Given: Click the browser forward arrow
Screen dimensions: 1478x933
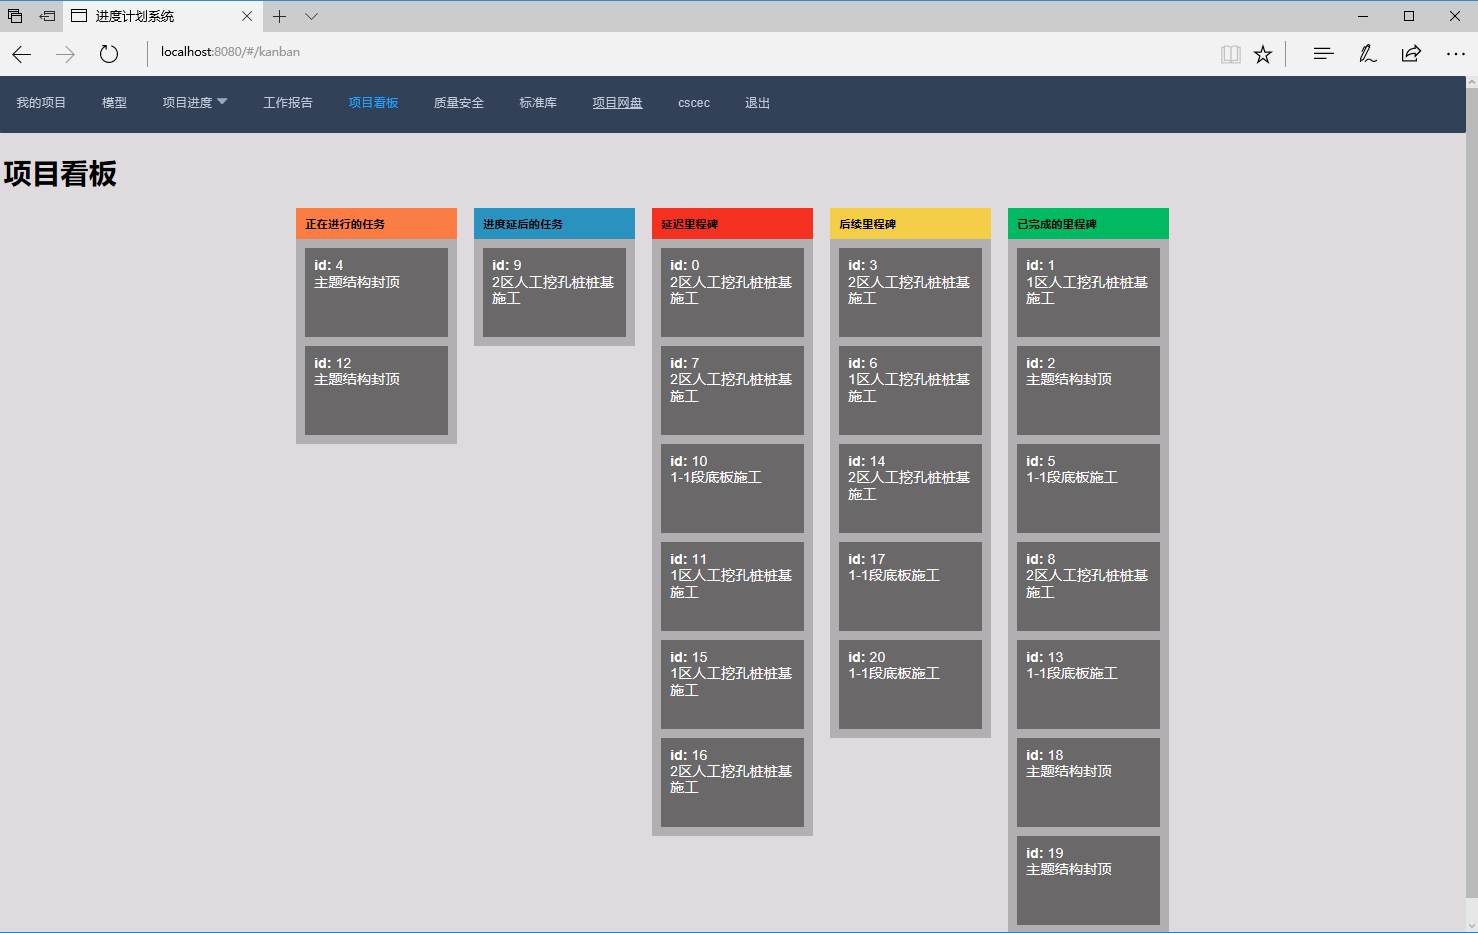Looking at the screenshot, I should (x=65, y=54).
